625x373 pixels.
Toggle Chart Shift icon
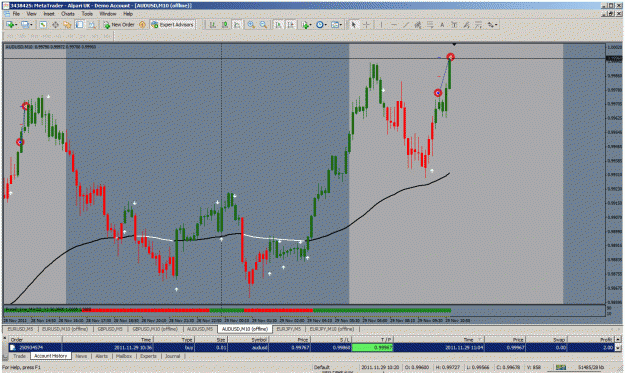point(291,25)
